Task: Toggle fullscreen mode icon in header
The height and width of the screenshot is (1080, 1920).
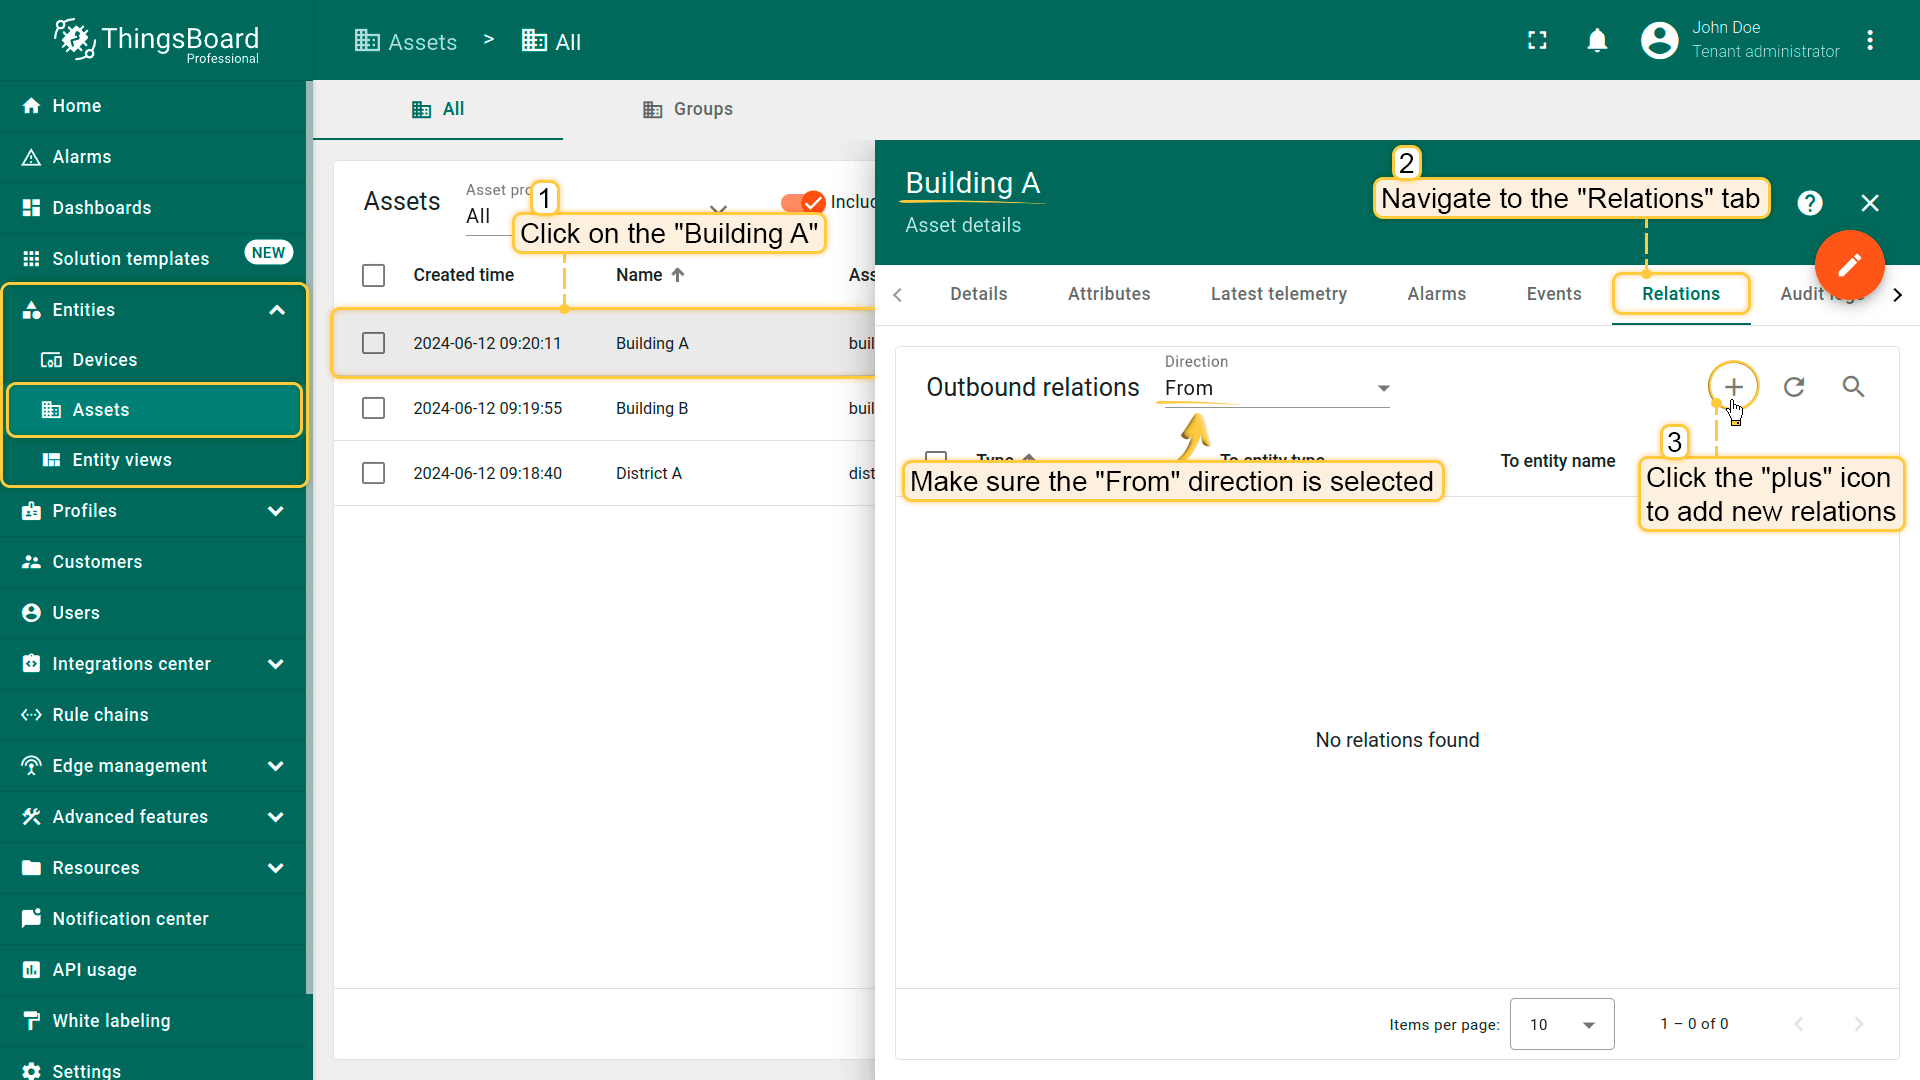Action: click(x=1537, y=41)
